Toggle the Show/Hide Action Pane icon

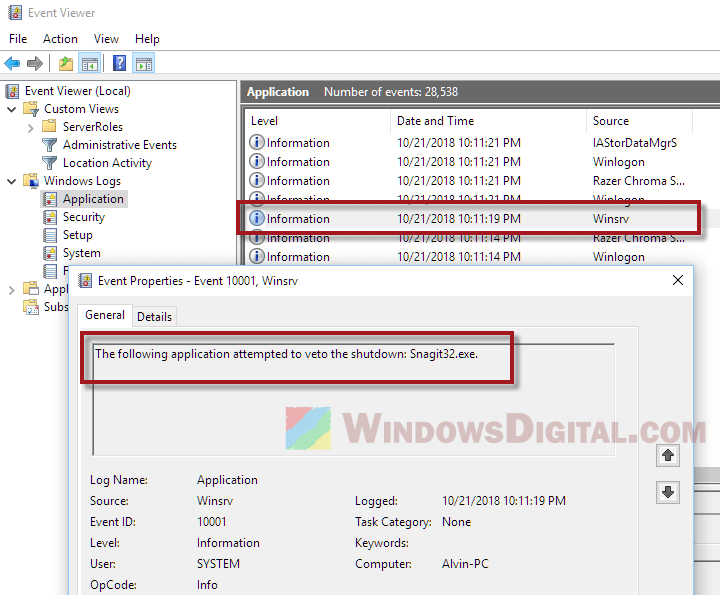click(143, 63)
